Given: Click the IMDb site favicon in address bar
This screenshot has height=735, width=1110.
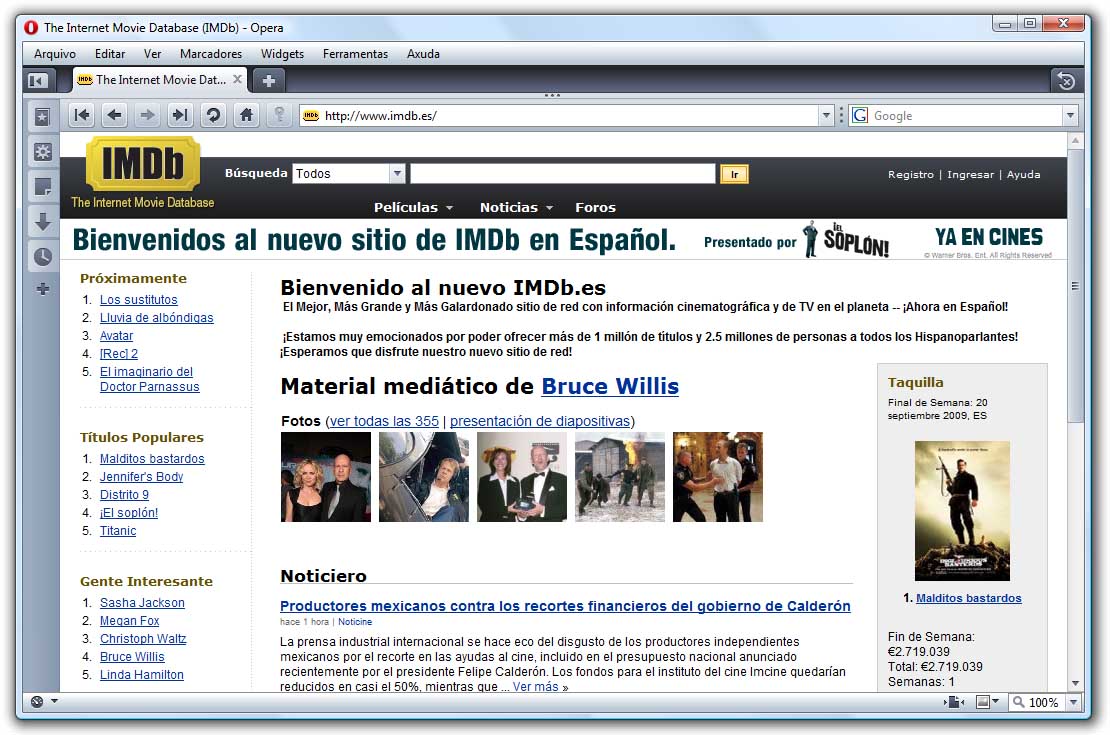Looking at the screenshot, I should (x=311, y=115).
